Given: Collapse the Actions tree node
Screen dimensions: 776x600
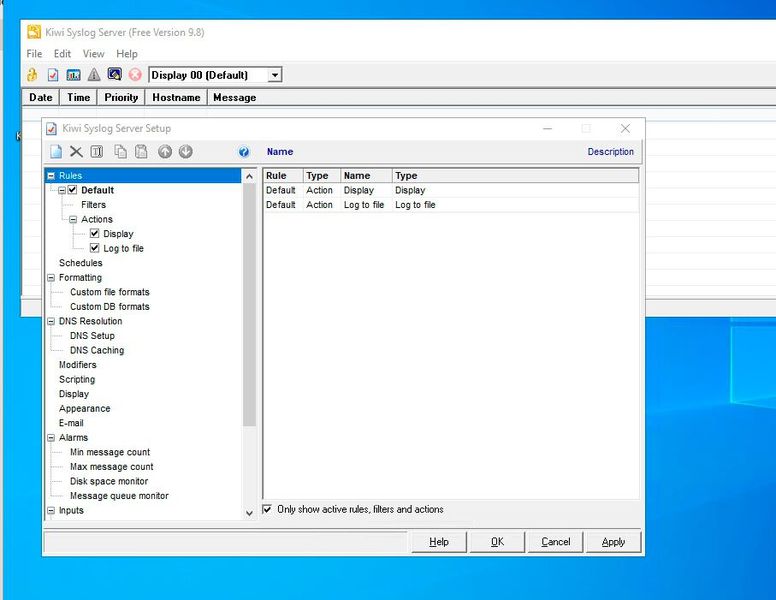Looking at the screenshot, I should pyautogui.click(x=73, y=219).
